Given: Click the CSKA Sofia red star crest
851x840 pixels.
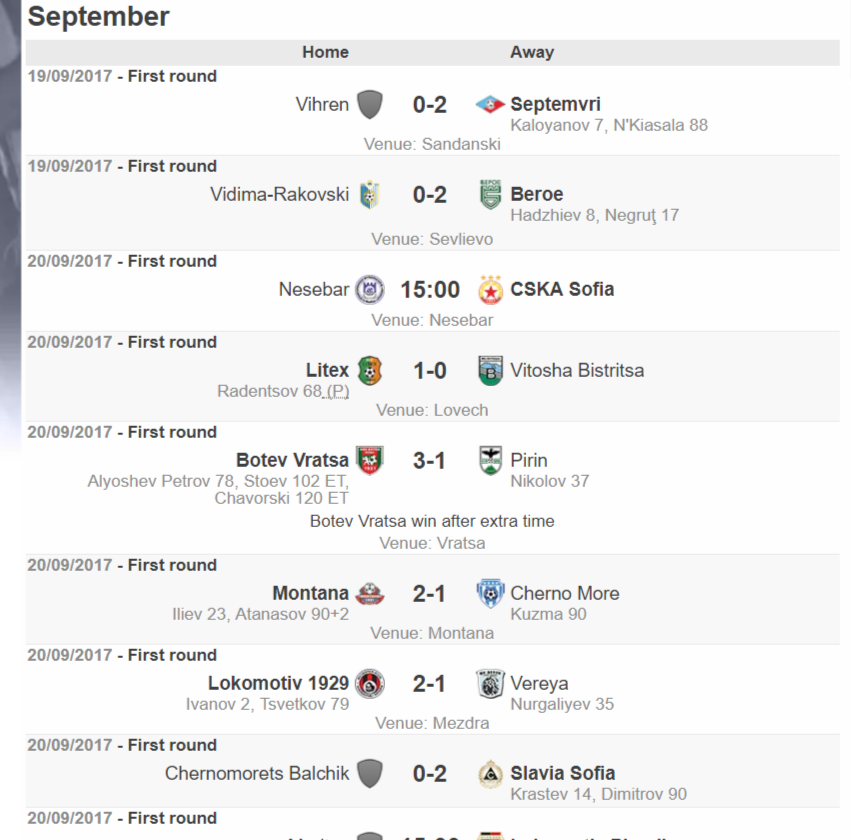Looking at the screenshot, I should (490, 289).
